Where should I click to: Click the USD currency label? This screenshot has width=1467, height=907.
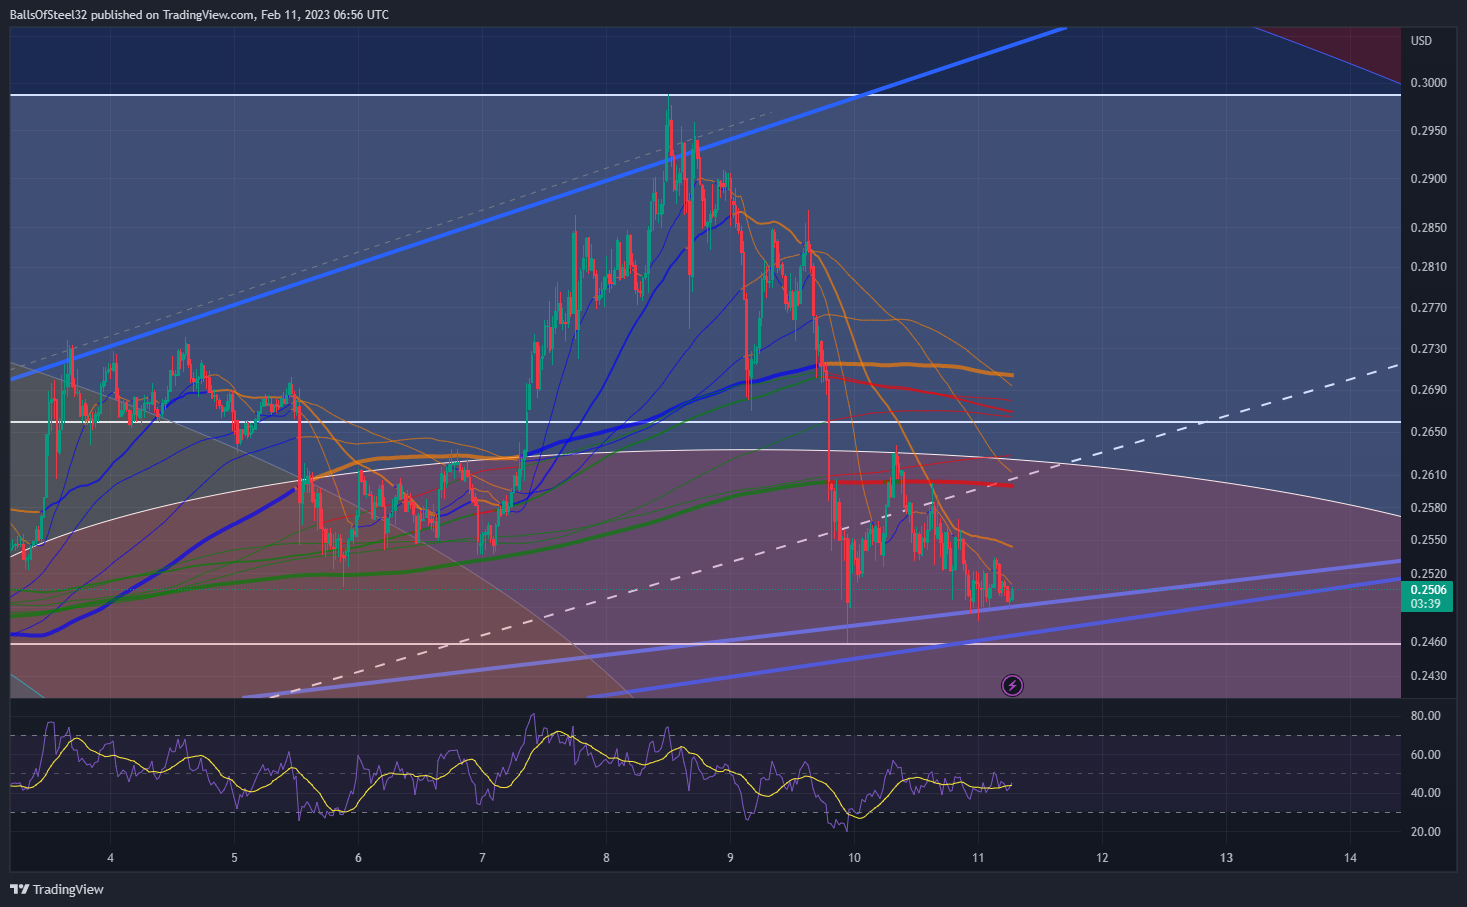tap(1421, 41)
